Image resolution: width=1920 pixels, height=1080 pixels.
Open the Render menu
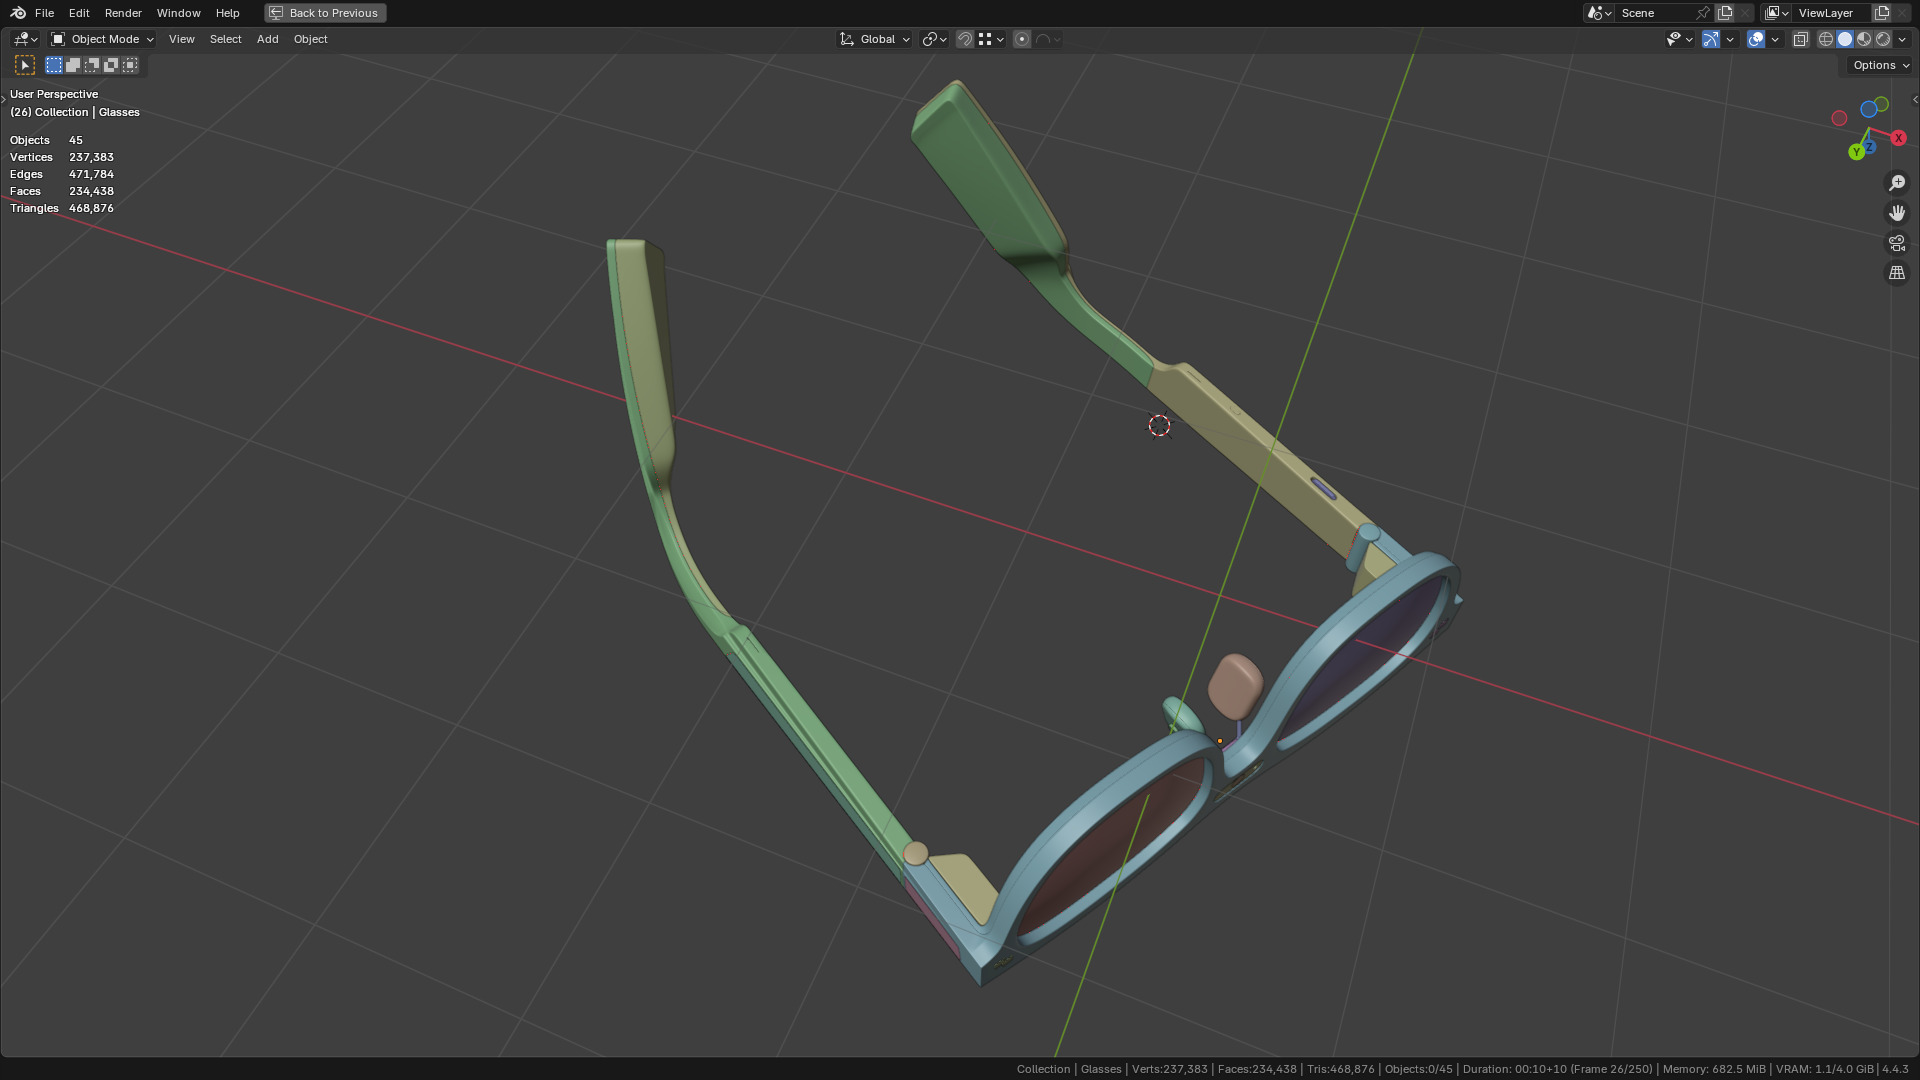(x=123, y=13)
